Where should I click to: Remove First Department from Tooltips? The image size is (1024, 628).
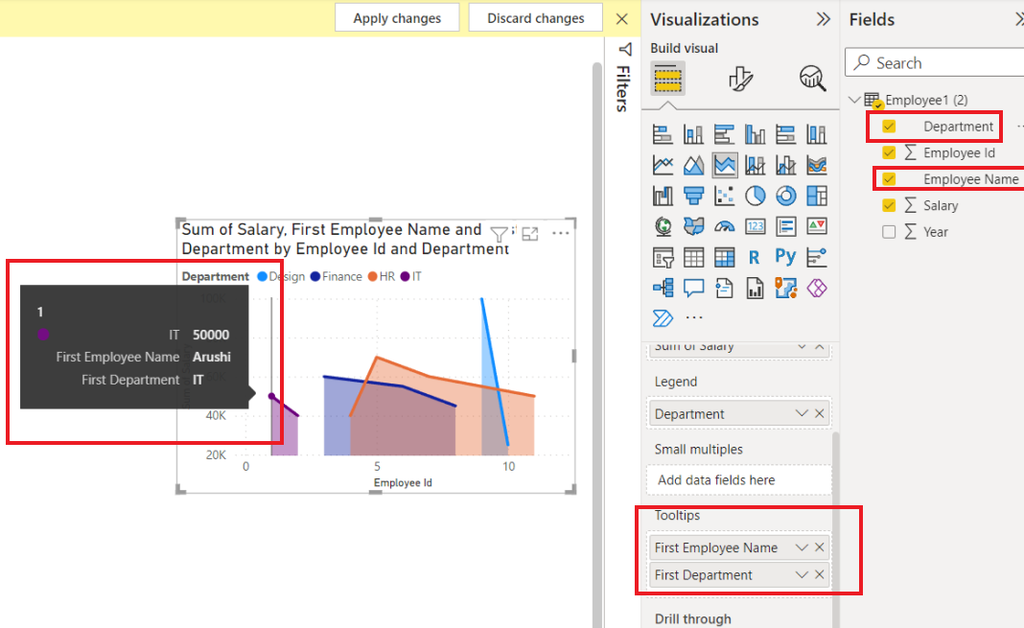(820, 575)
